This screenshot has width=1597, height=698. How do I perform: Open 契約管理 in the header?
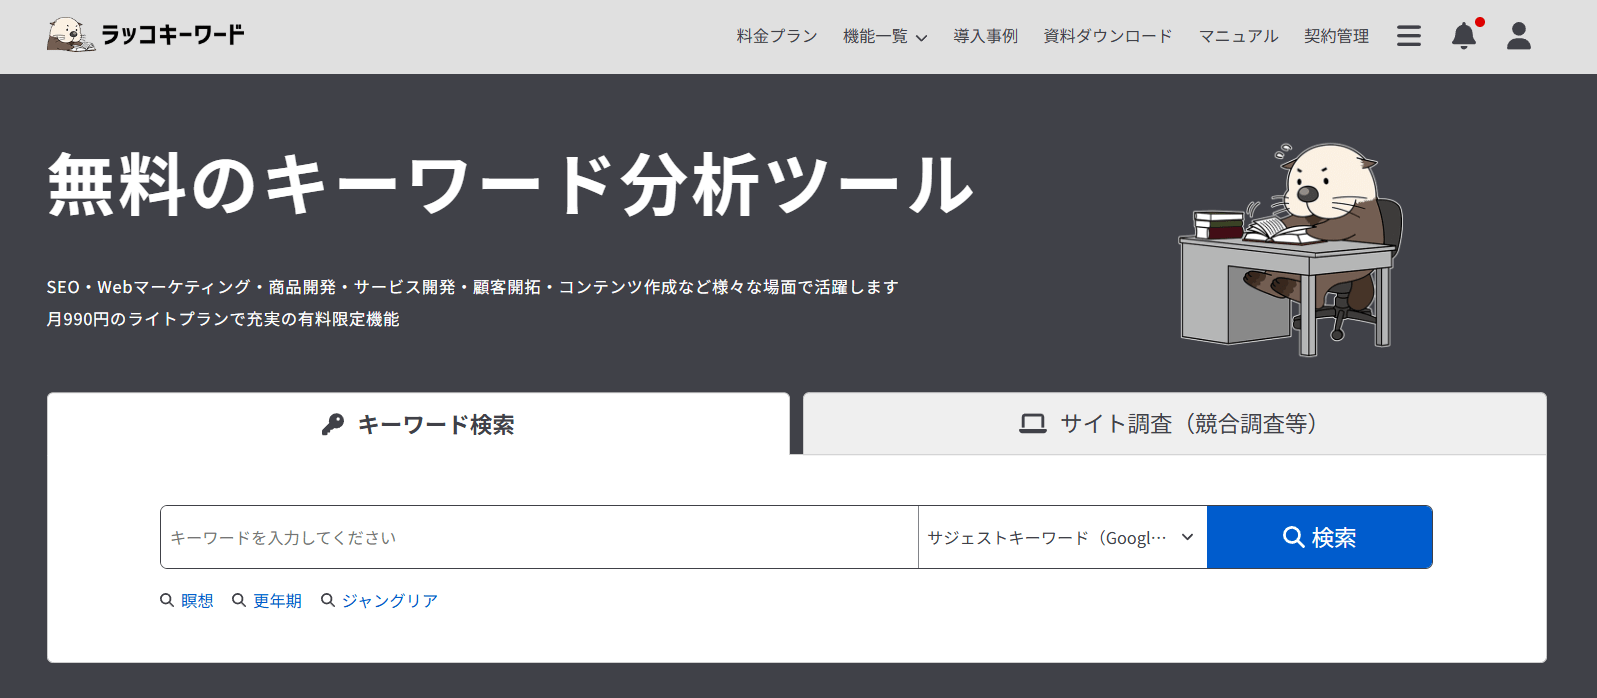(1336, 36)
